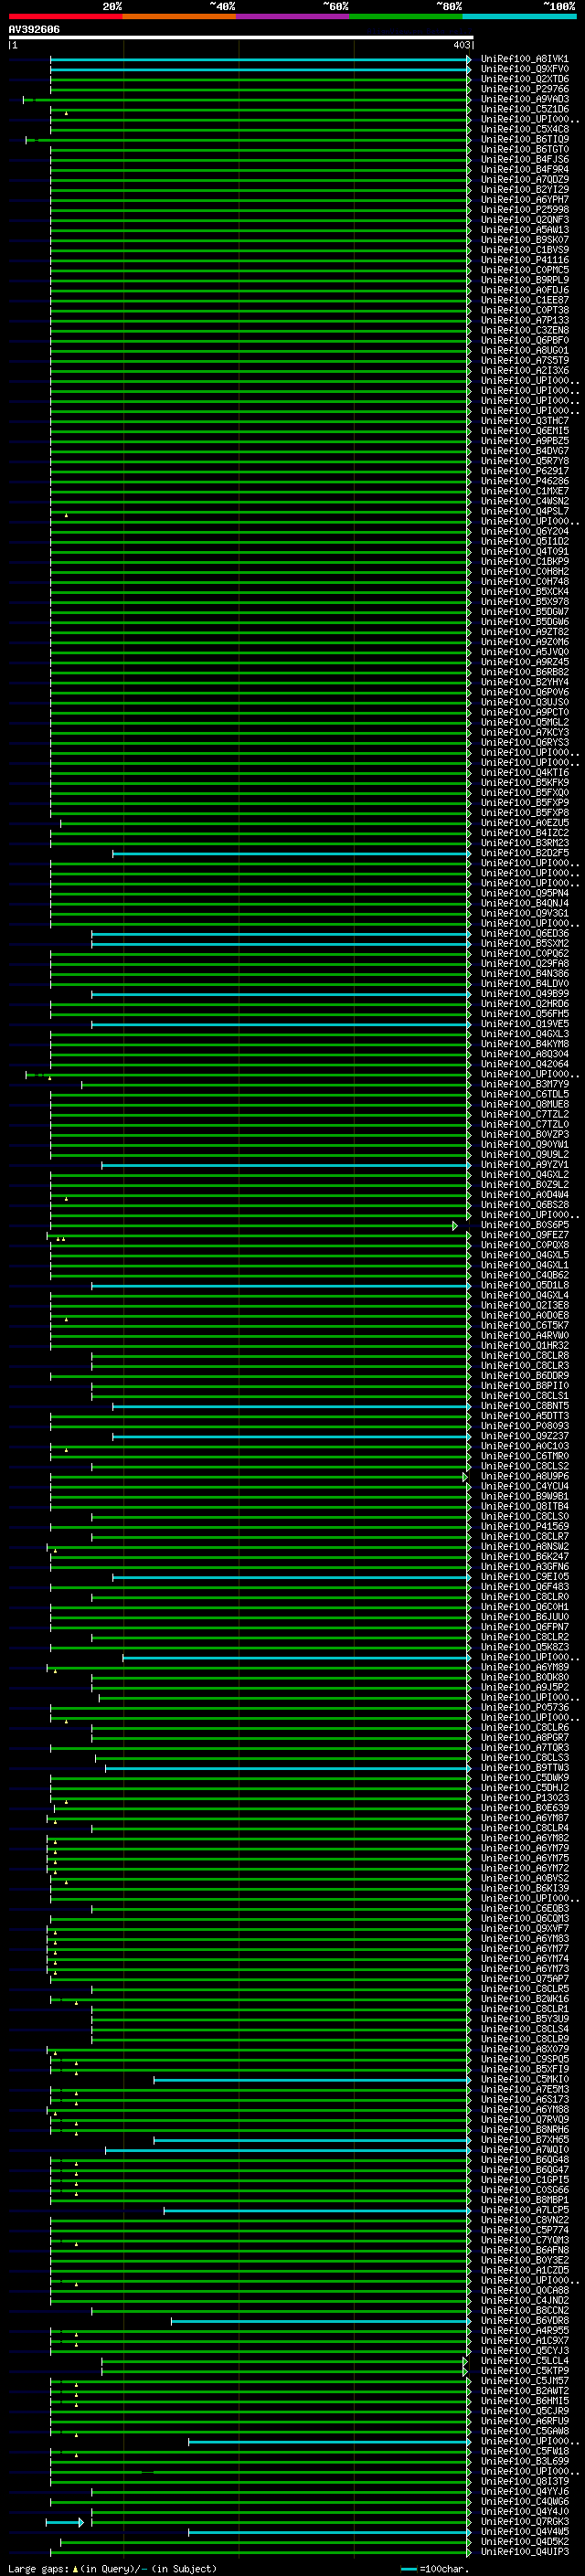Viewport: 585px width, 2576px height.
Task: Click the UniRef100_C6EQB3 label
Action: (x=524, y=1908)
